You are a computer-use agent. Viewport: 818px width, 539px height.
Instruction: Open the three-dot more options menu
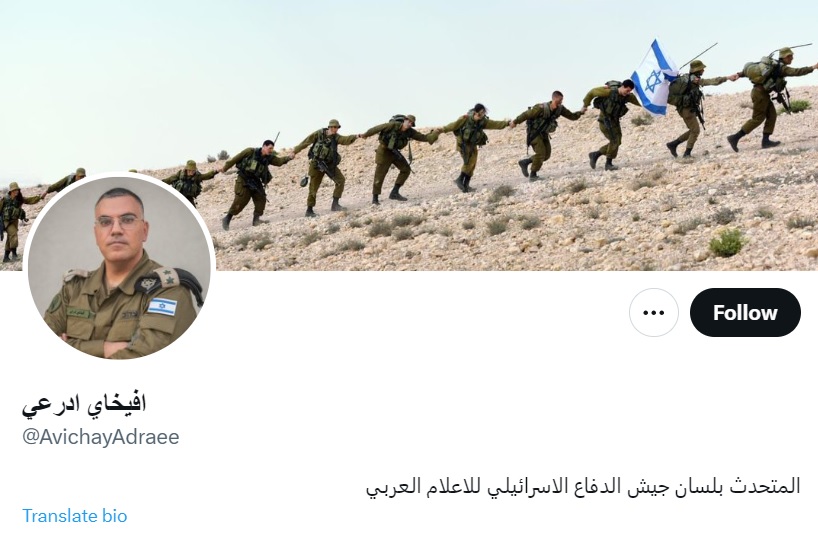pyautogui.click(x=654, y=313)
